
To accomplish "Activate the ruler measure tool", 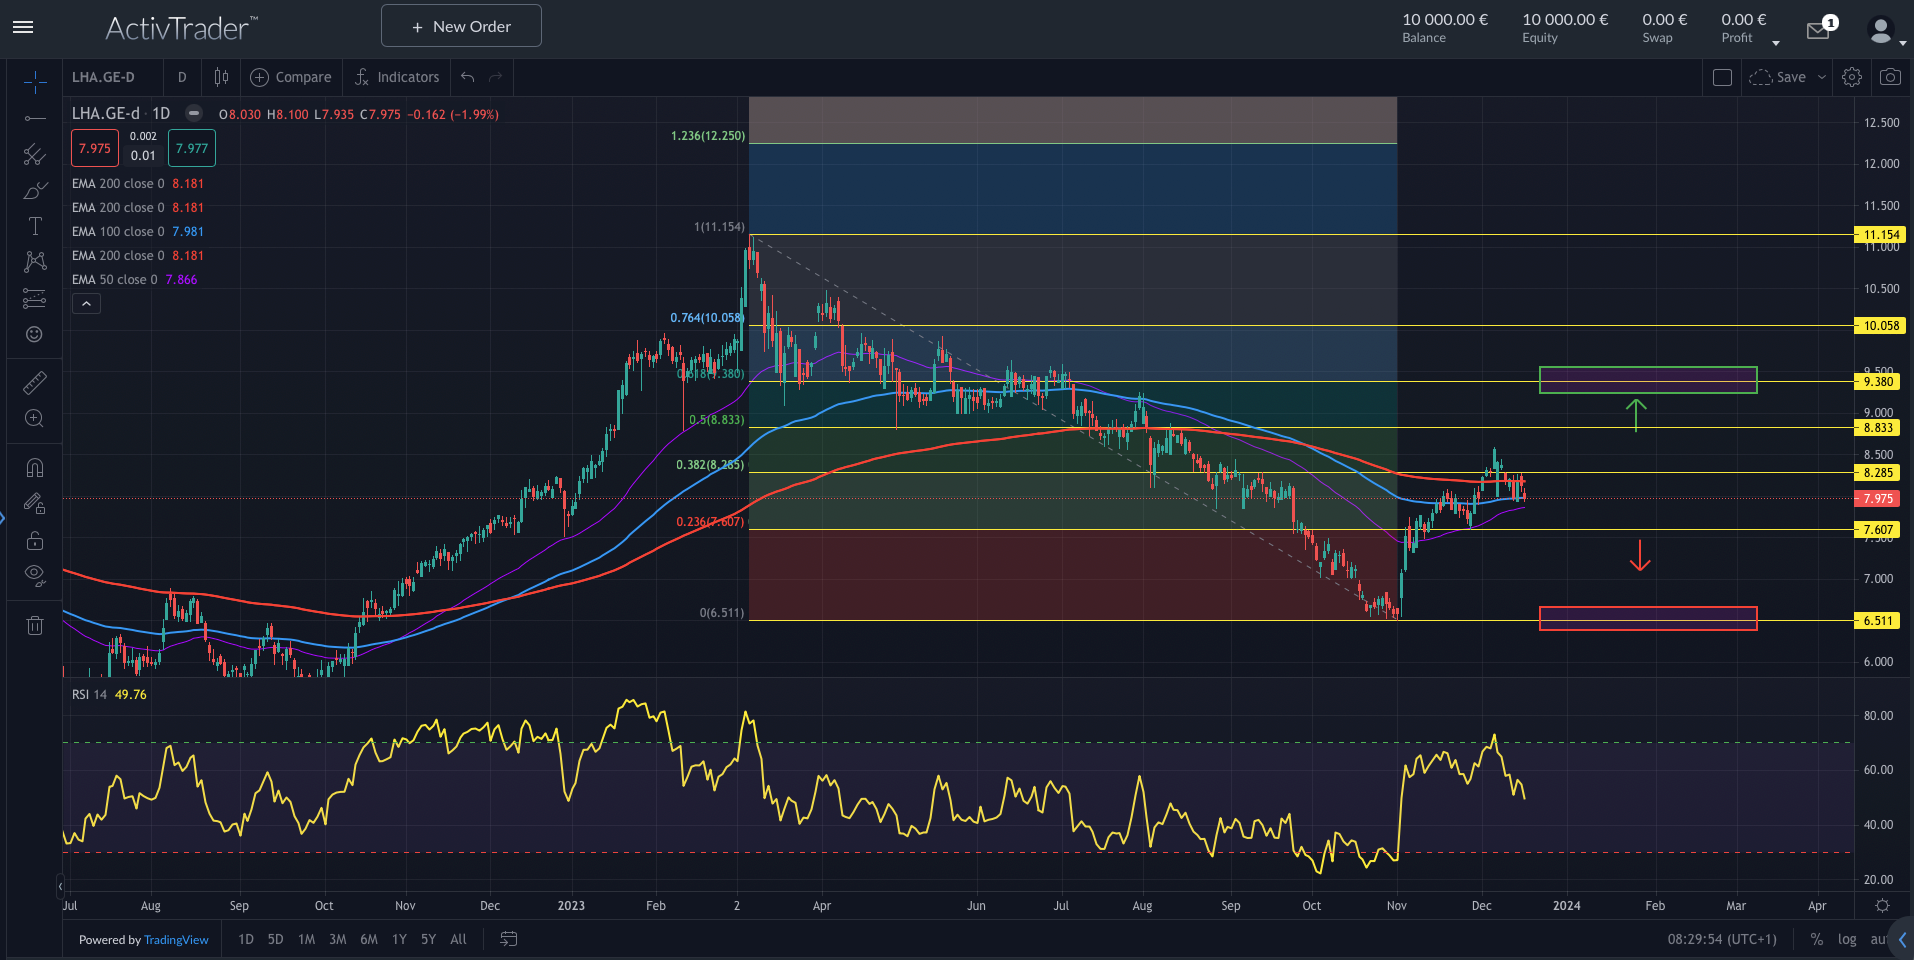I will click(35, 382).
